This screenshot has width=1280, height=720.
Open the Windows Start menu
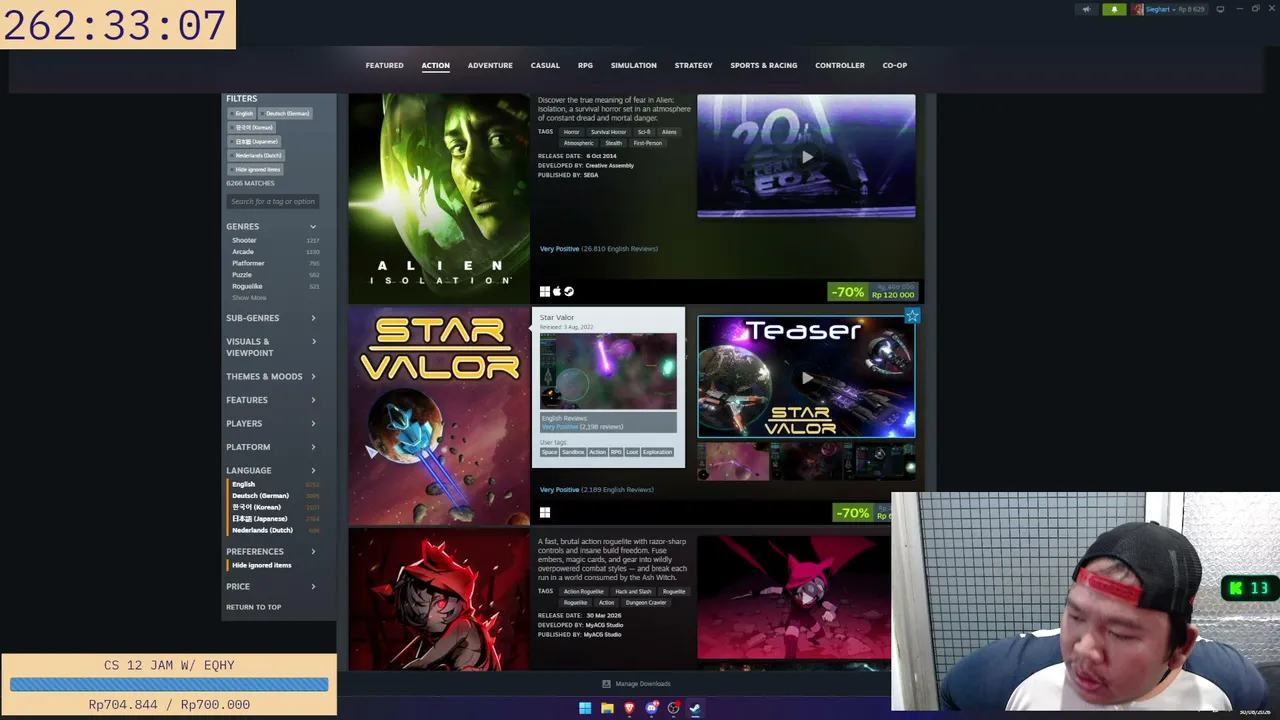(585, 708)
